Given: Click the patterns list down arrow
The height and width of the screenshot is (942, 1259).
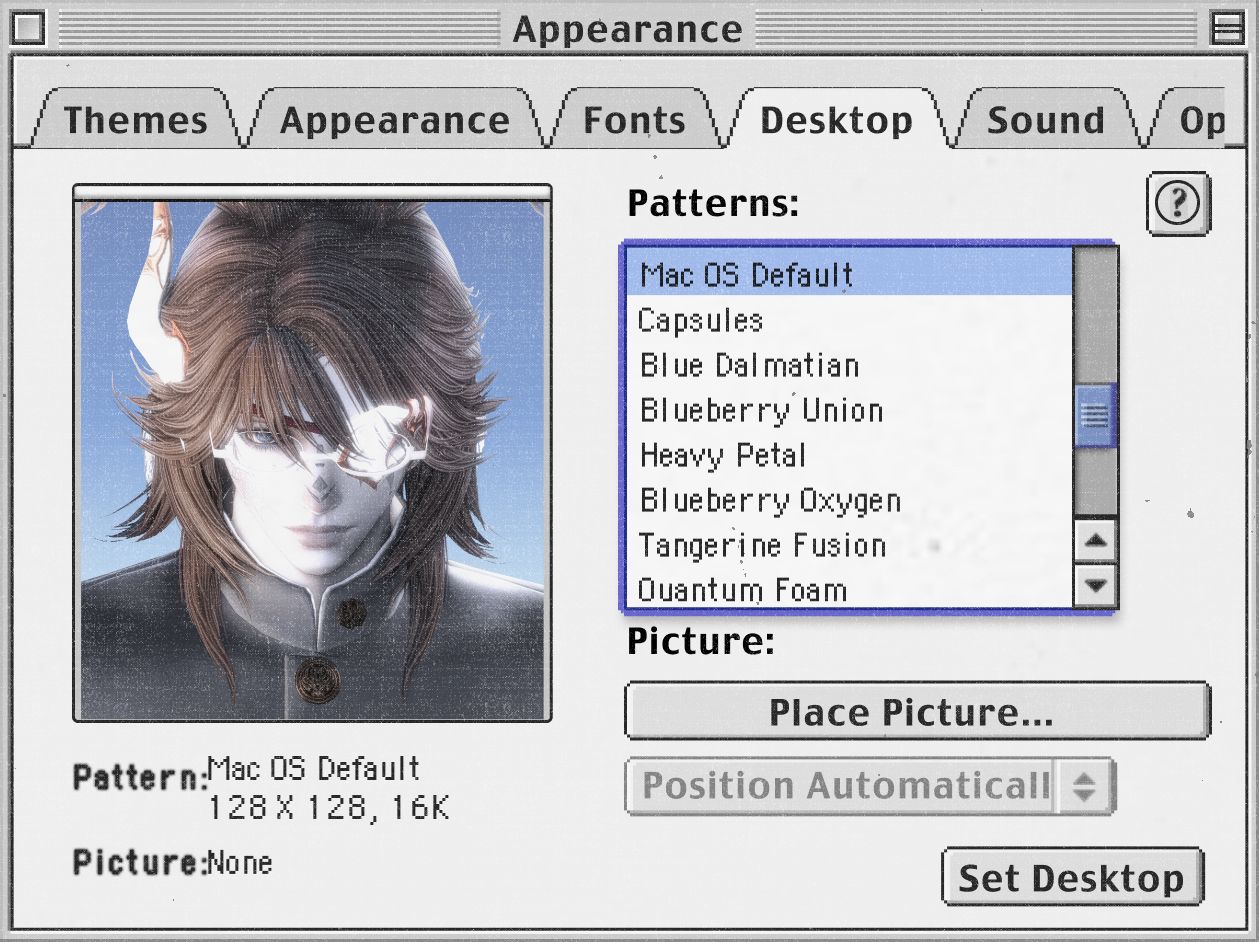Looking at the screenshot, I should [1095, 585].
